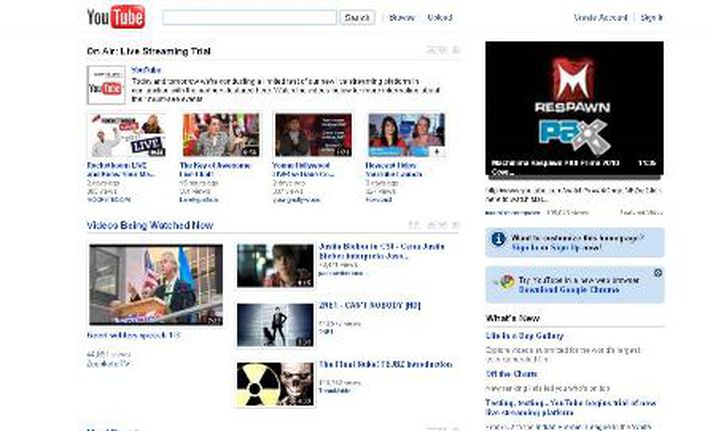Click the Rocketboom LIVE title link
Image resolution: width=713 pixels, height=431 pixels.
[121, 170]
